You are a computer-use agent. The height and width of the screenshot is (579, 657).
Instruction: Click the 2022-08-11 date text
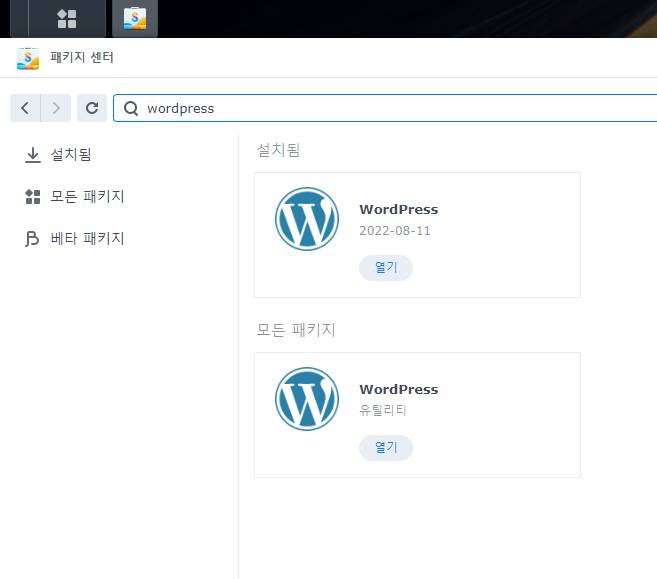[395, 231]
